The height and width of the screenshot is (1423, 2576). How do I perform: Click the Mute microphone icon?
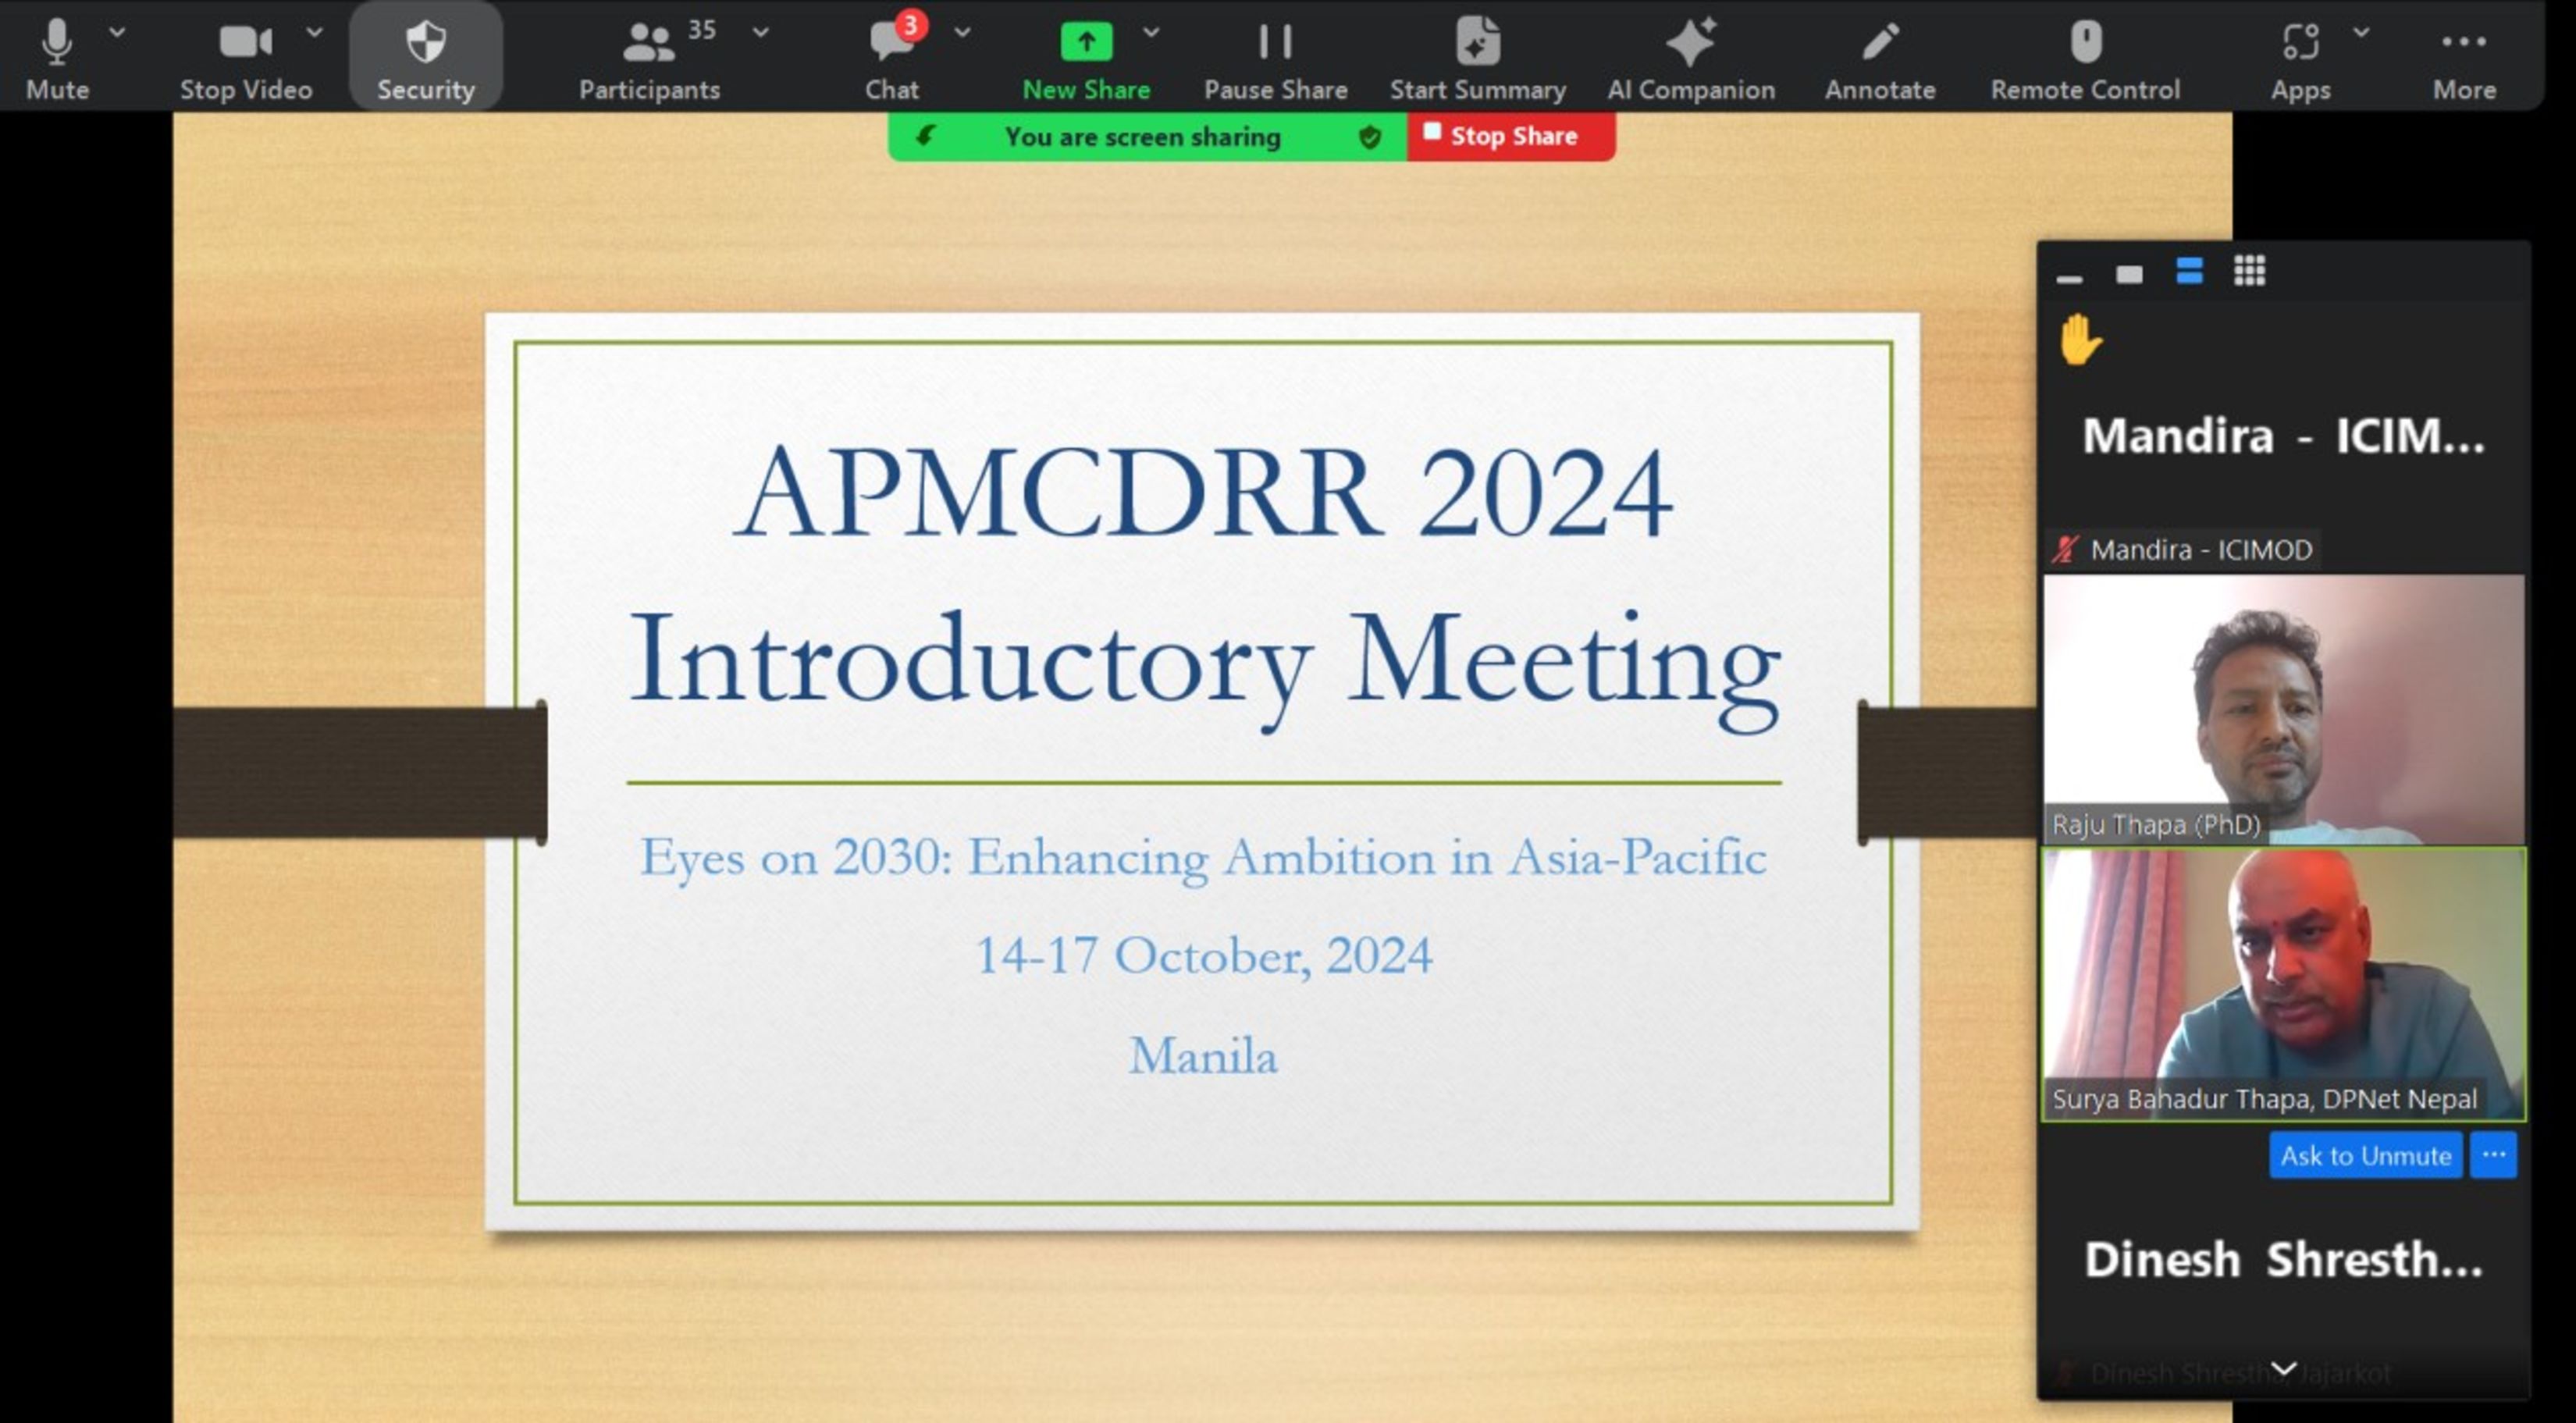pyautogui.click(x=57, y=42)
